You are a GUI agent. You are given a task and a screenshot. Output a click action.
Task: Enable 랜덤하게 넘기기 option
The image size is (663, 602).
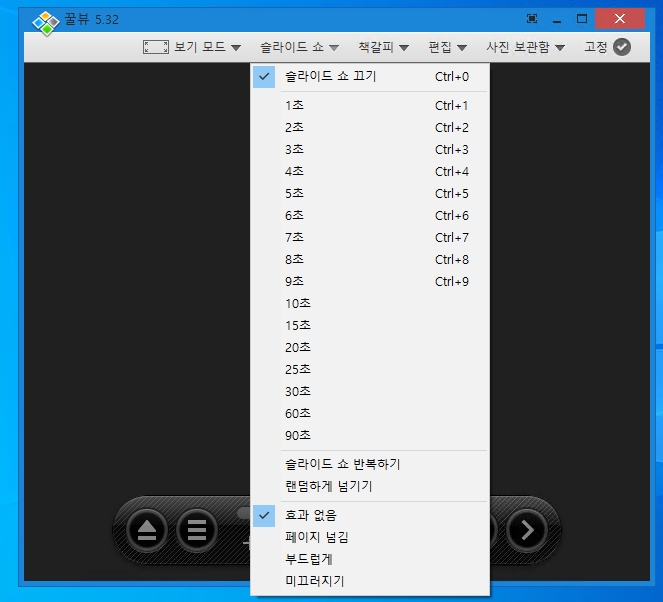(x=370, y=486)
